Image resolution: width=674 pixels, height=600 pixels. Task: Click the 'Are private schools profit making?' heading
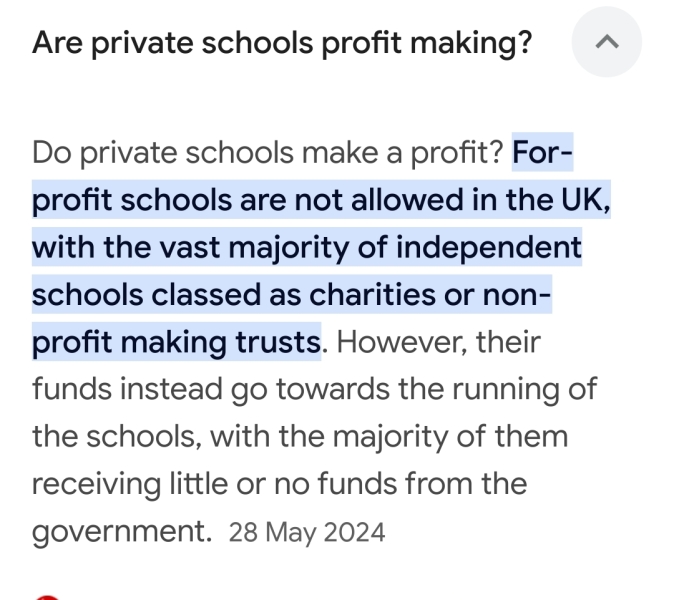tap(282, 43)
